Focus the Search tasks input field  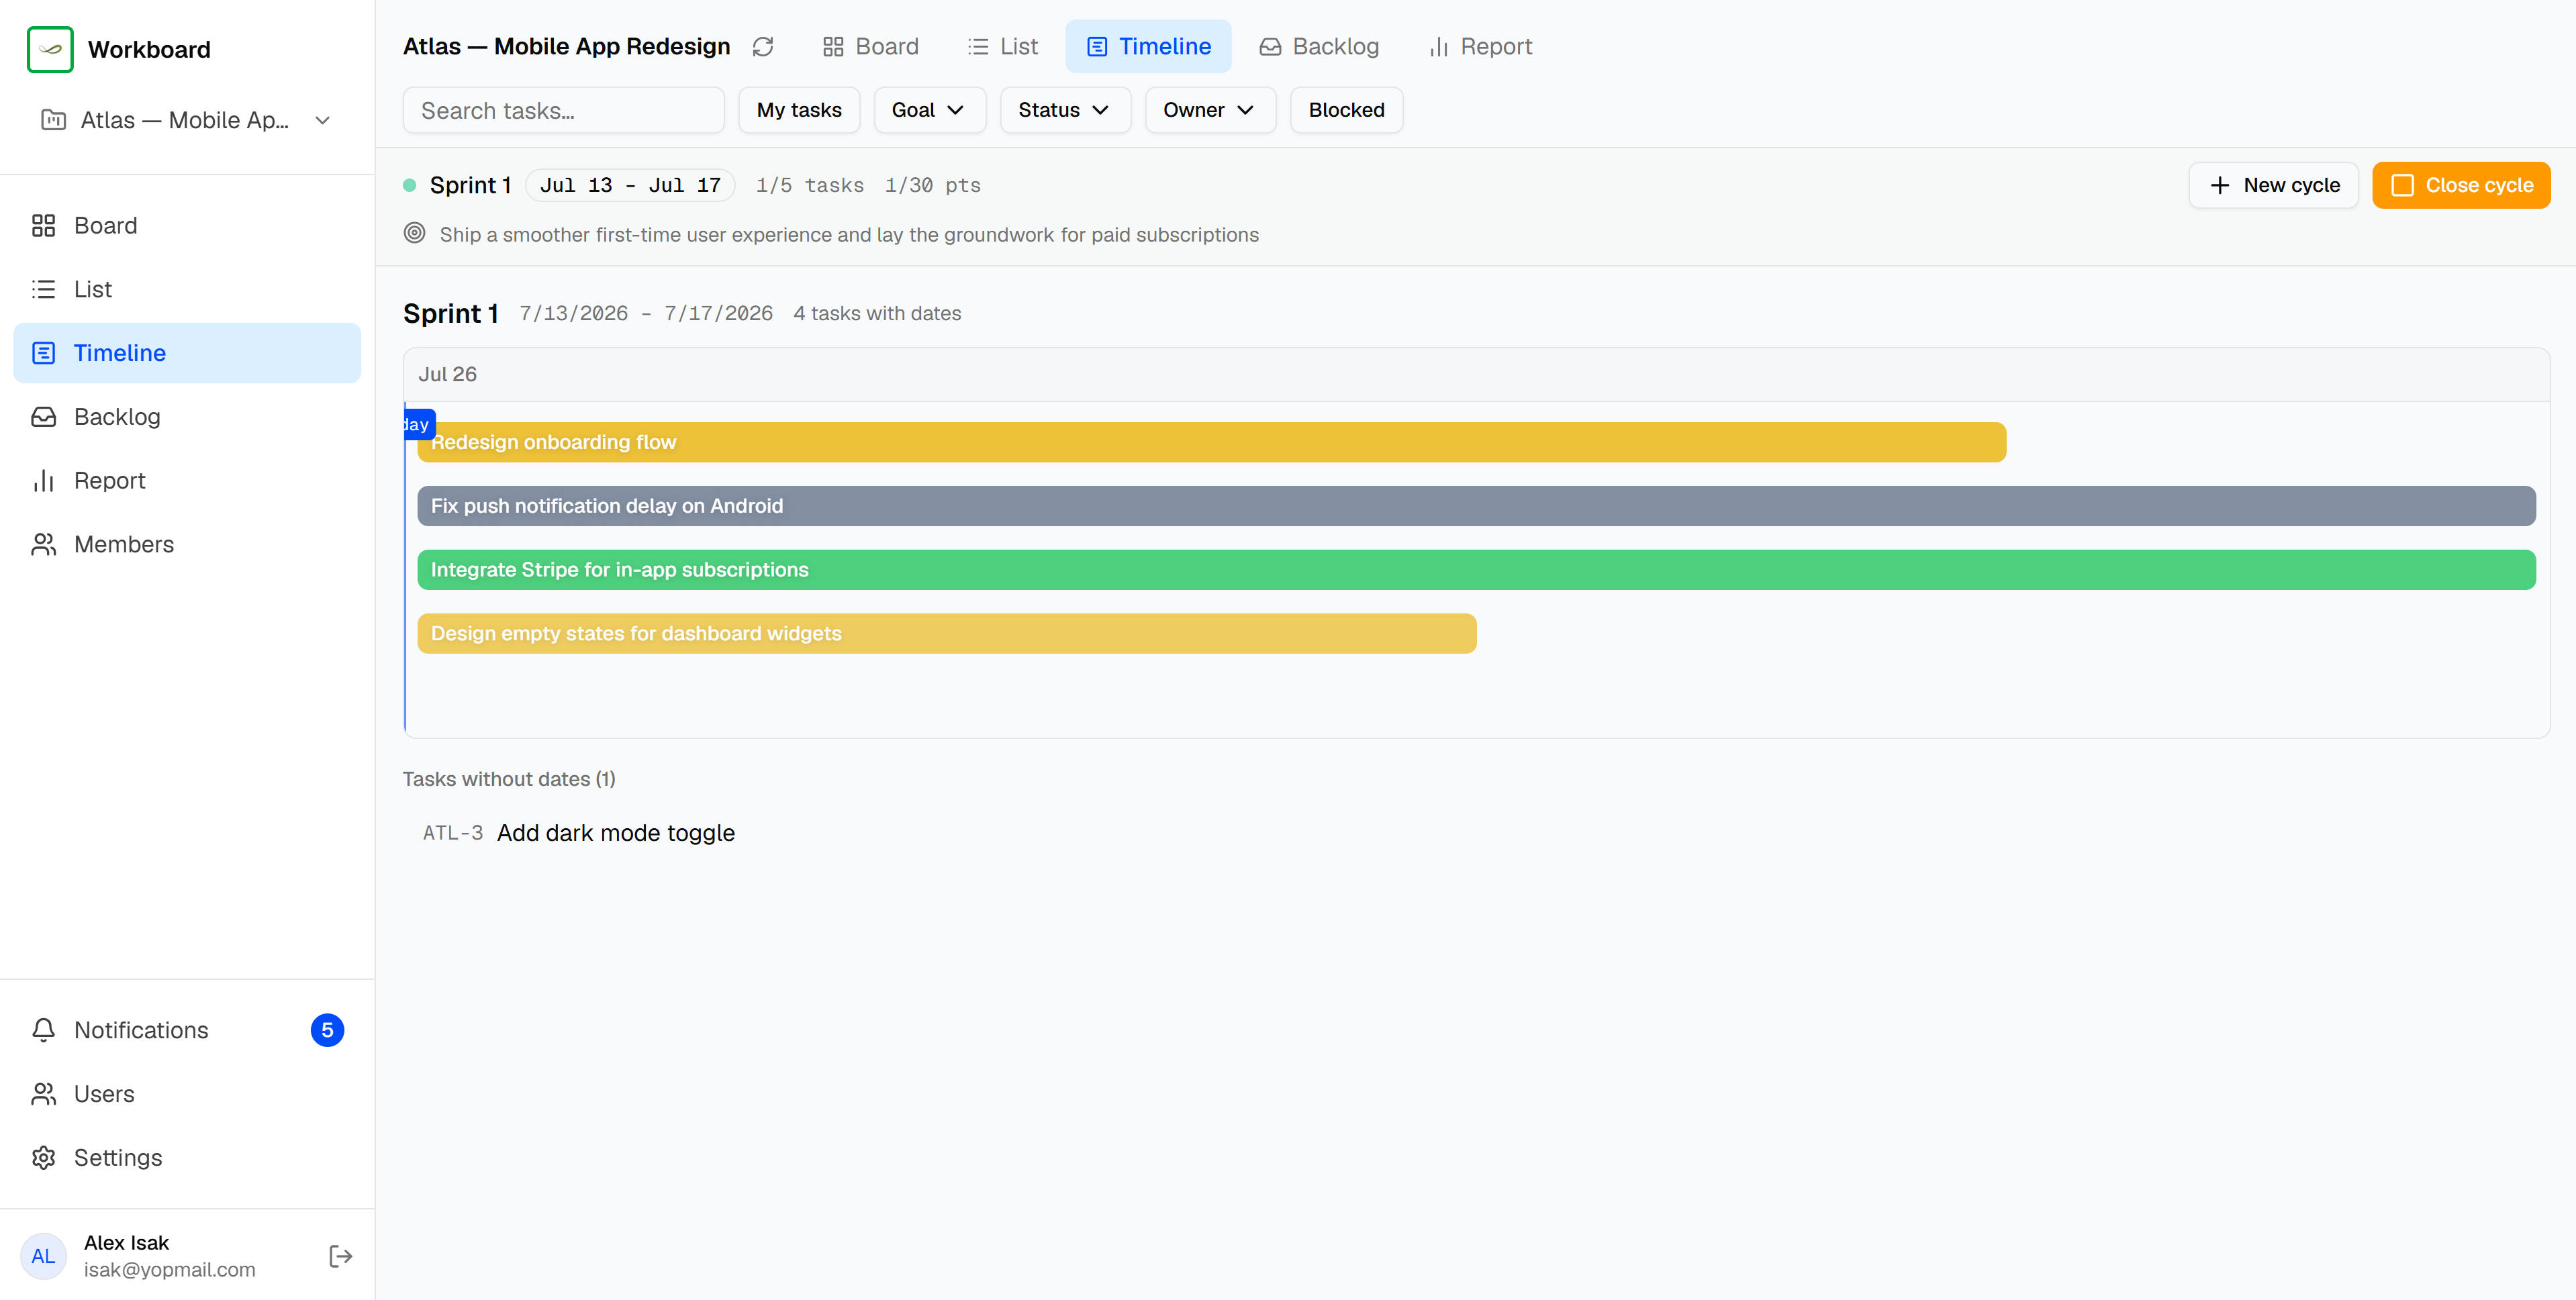coord(563,110)
